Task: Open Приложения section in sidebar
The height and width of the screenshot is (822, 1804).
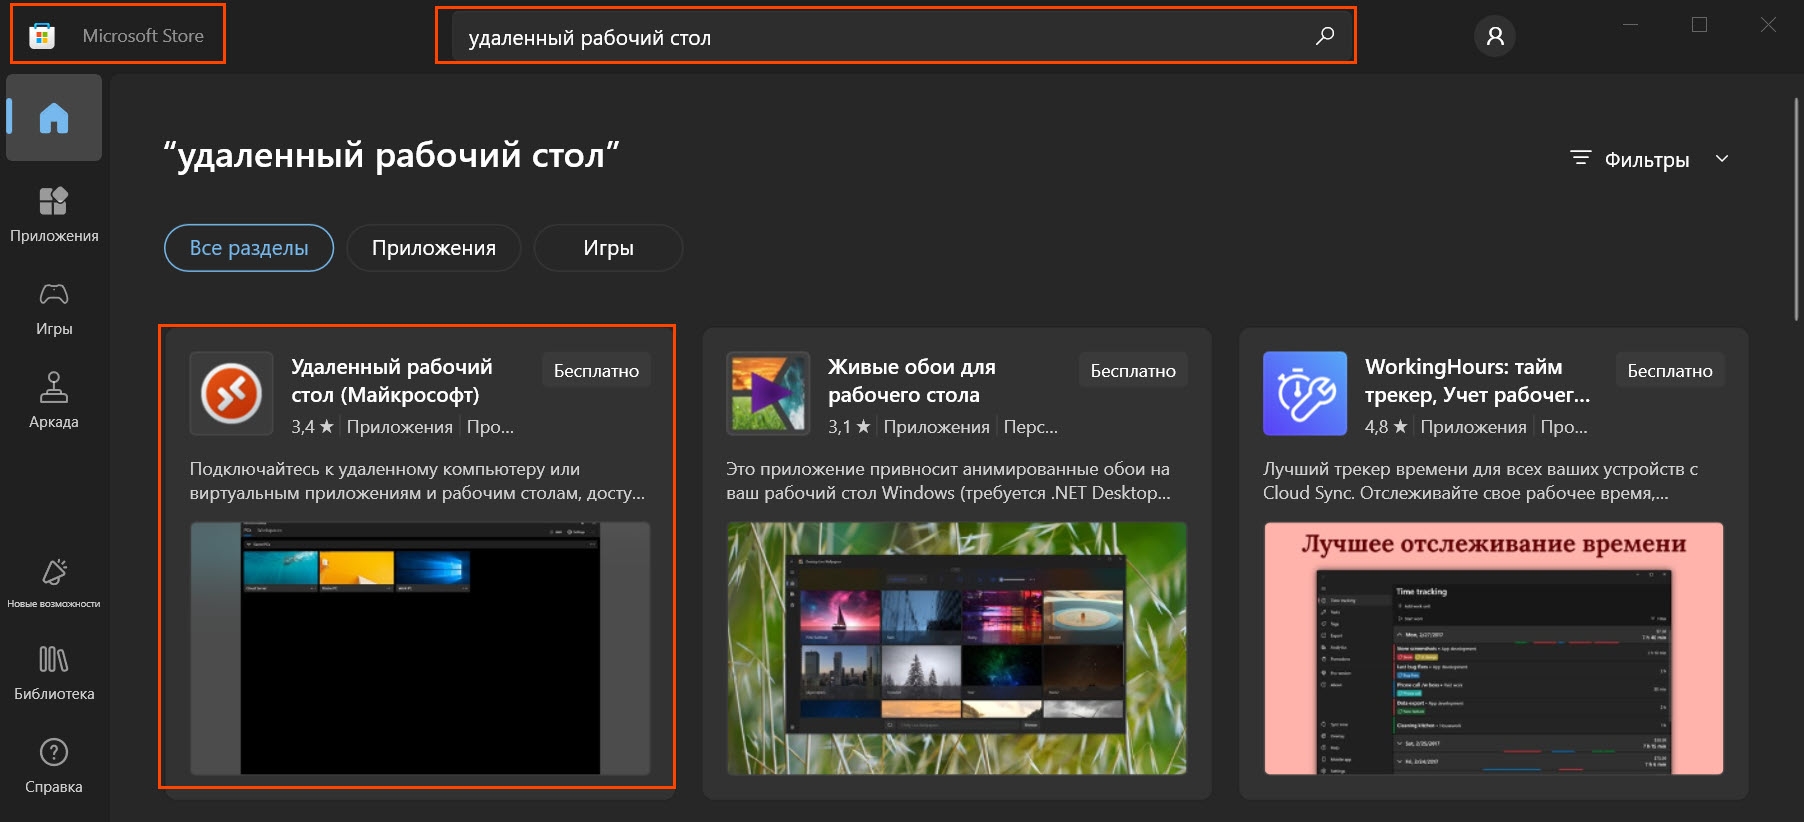Action: click(x=54, y=214)
